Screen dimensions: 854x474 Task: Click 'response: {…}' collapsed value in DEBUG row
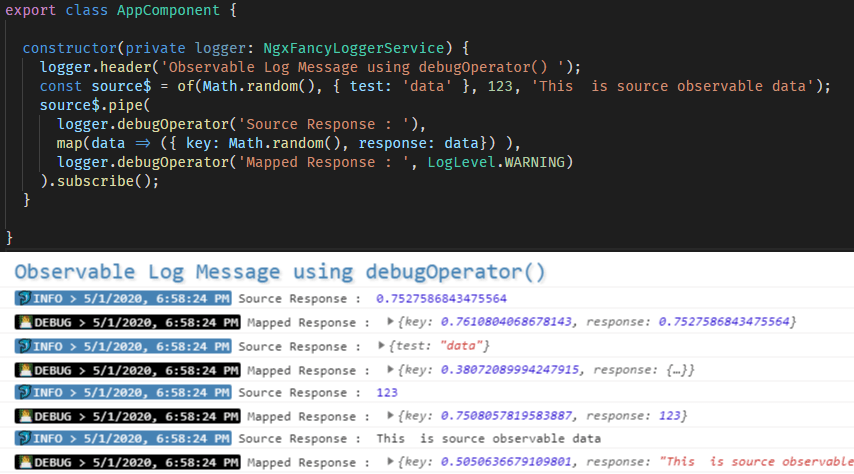tap(640, 370)
